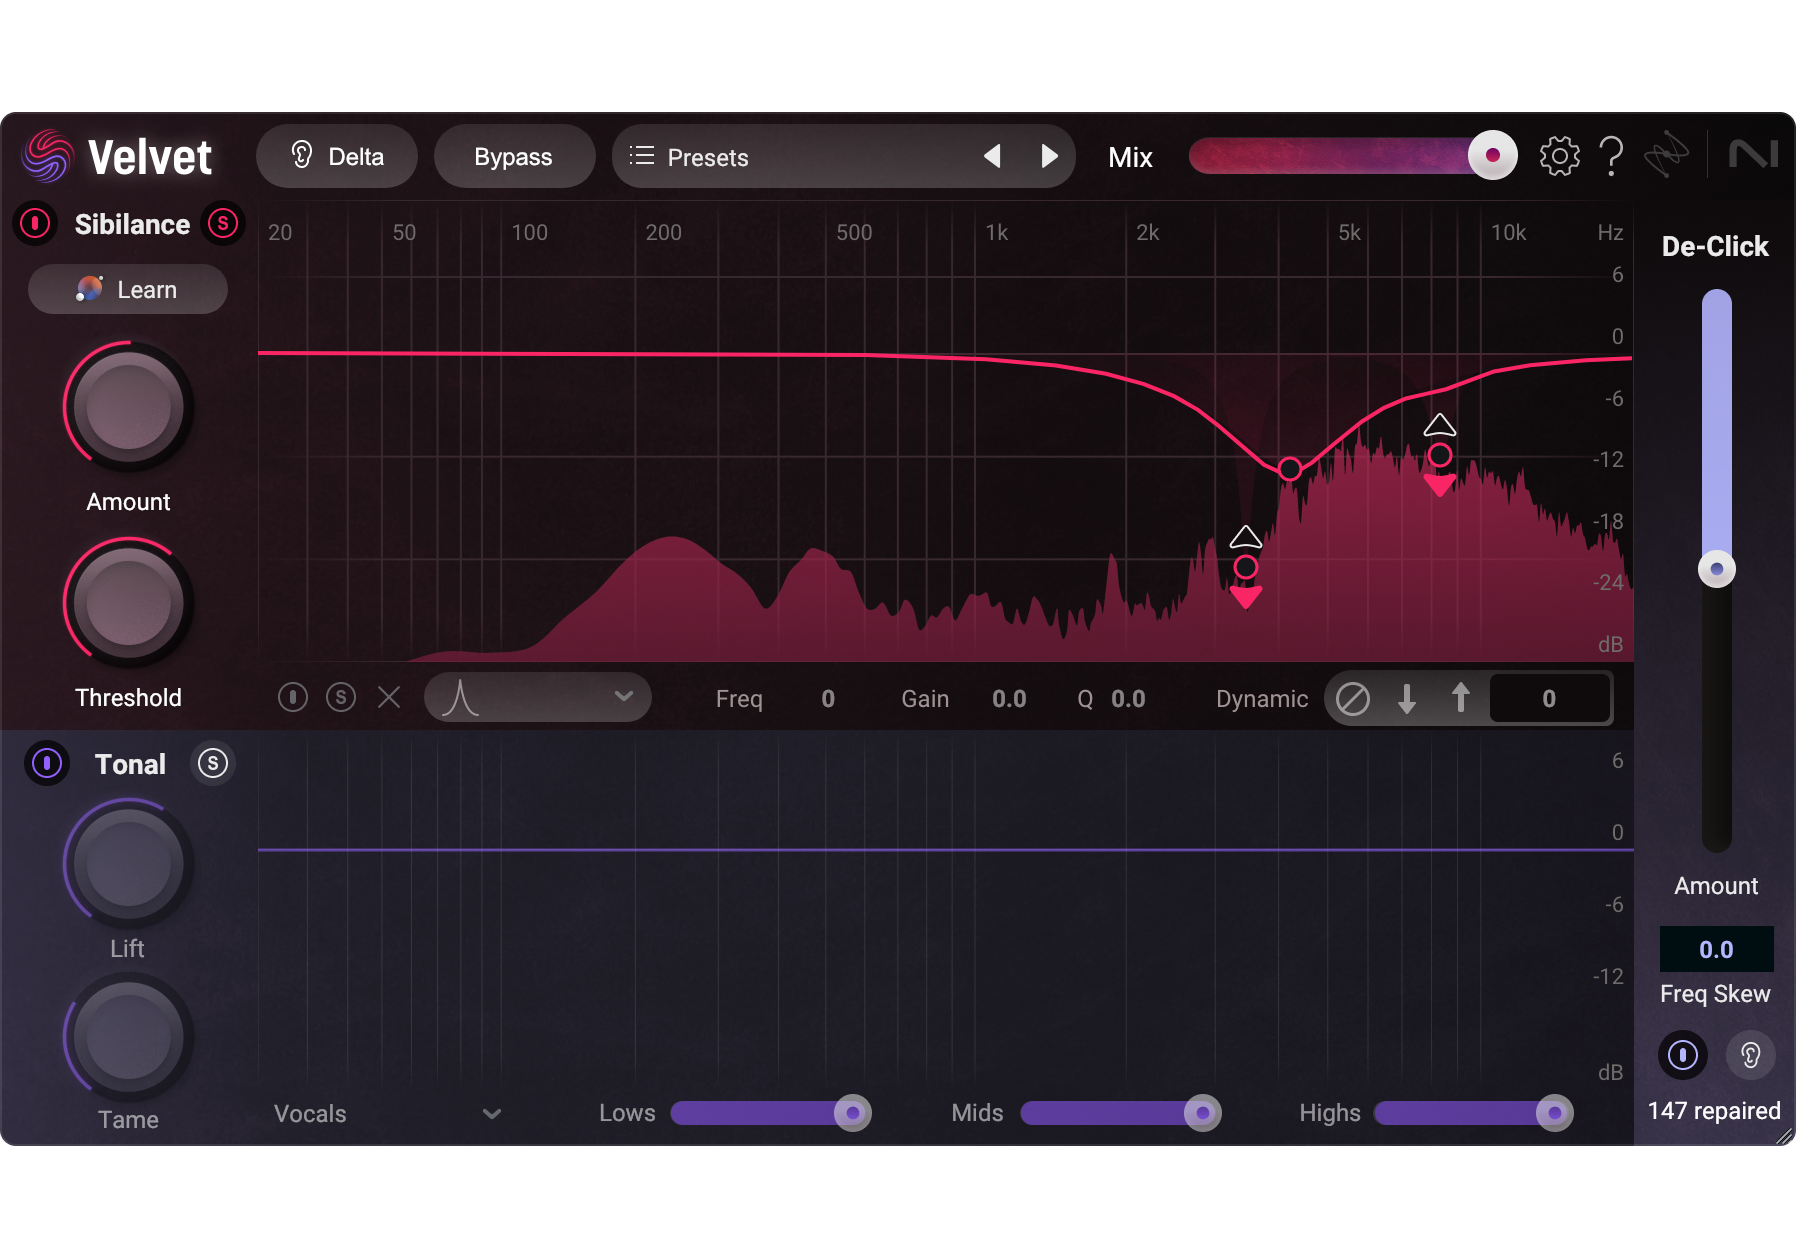Select the lower-left dynamic band node
The image size is (1796, 1258).
click(1245, 567)
